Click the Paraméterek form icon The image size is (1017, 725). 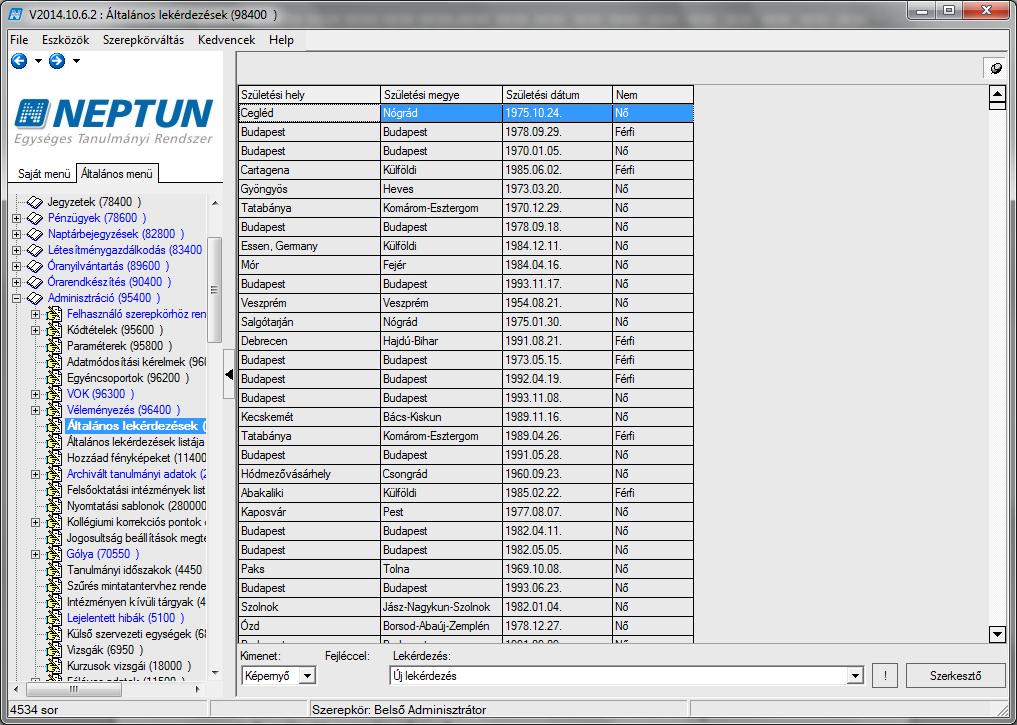54,346
